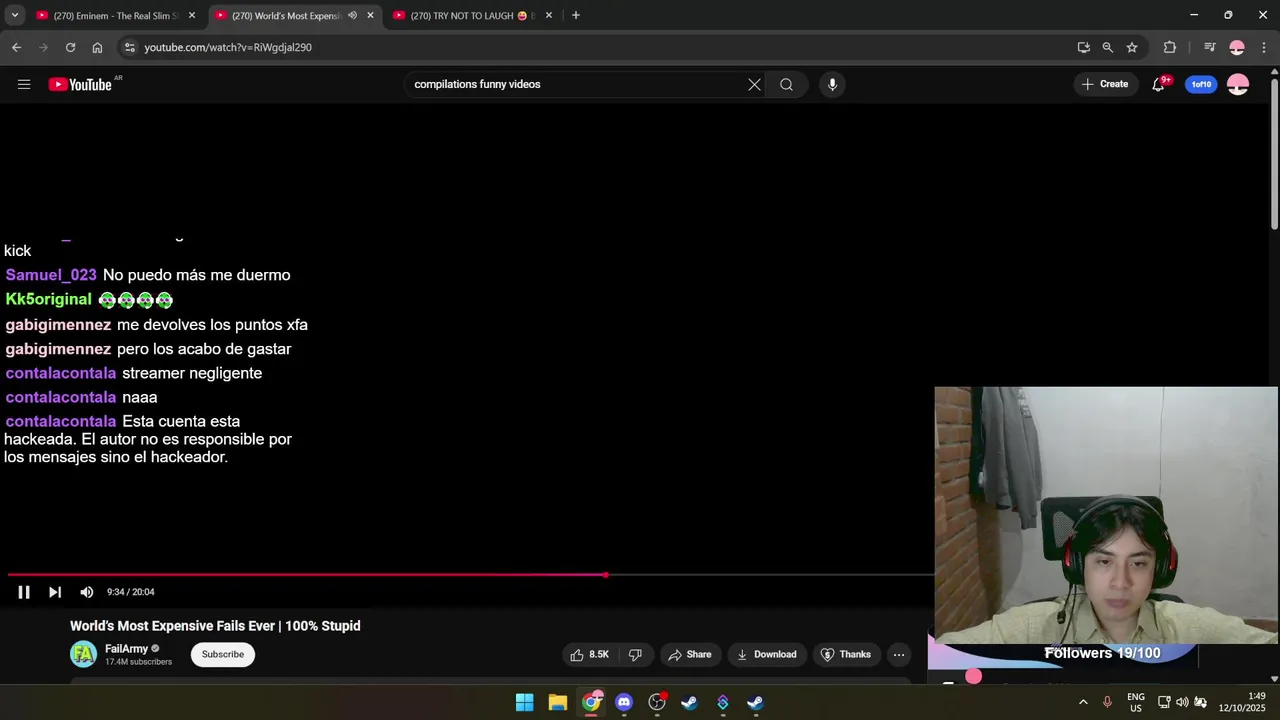This screenshot has height=720, width=1280.
Task: Mute the video volume speaker icon
Action: point(87,592)
